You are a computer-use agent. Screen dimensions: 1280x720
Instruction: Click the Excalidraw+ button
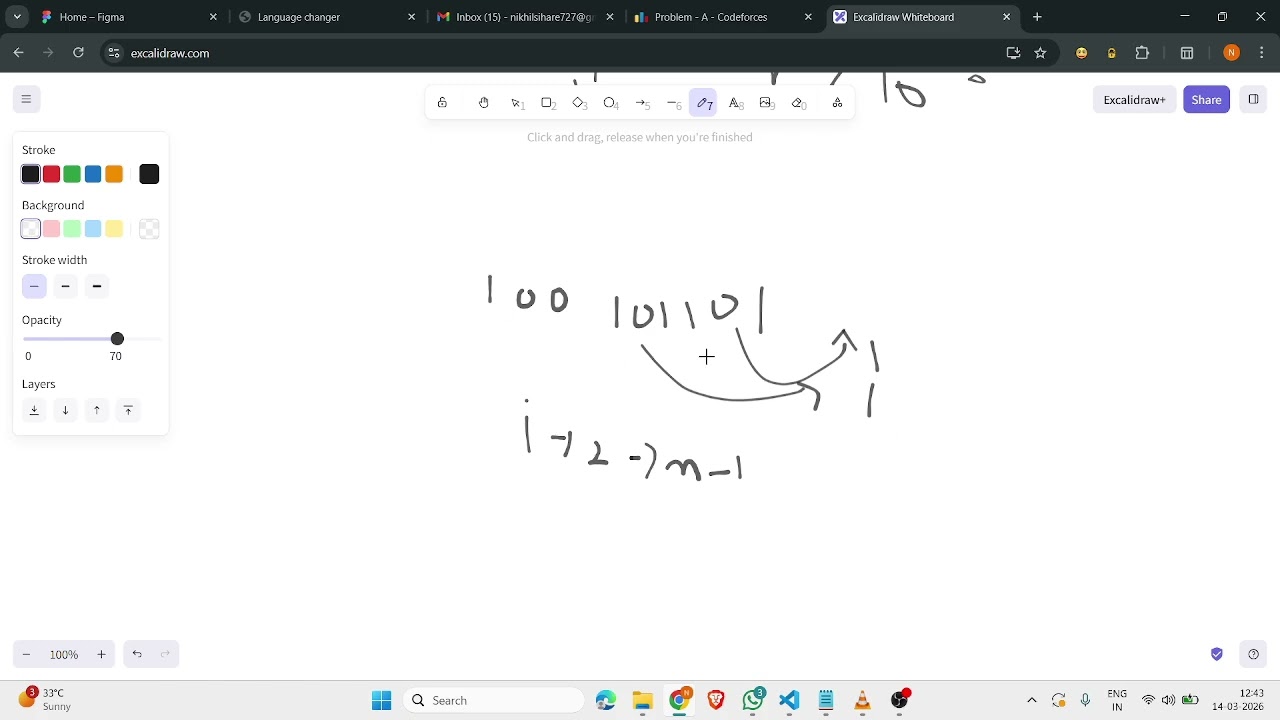[1134, 99]
